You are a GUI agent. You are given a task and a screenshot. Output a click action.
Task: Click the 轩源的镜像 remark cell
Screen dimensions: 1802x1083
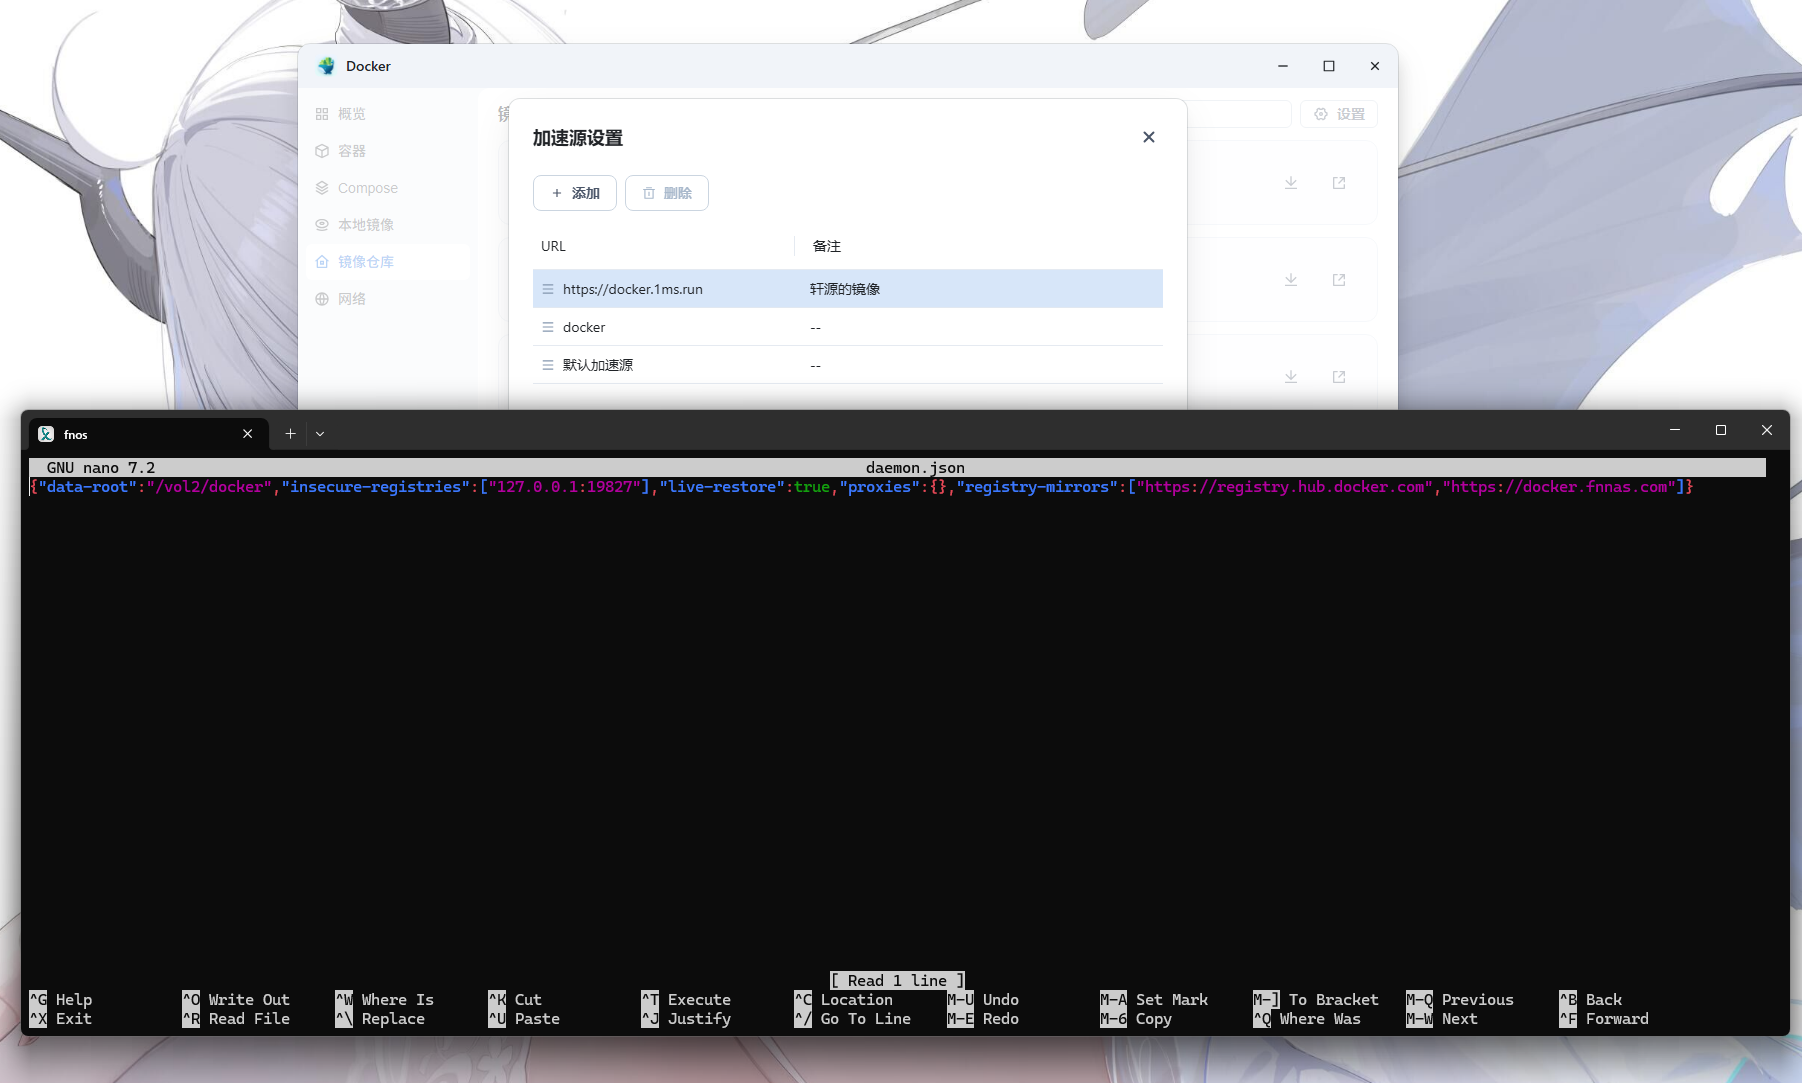(845, 289)
